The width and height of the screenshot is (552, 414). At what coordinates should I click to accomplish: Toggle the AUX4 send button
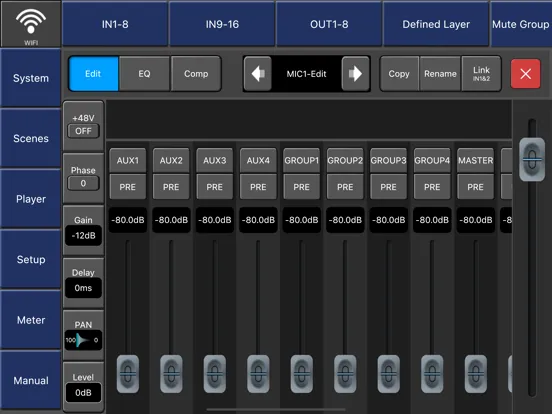258,161
